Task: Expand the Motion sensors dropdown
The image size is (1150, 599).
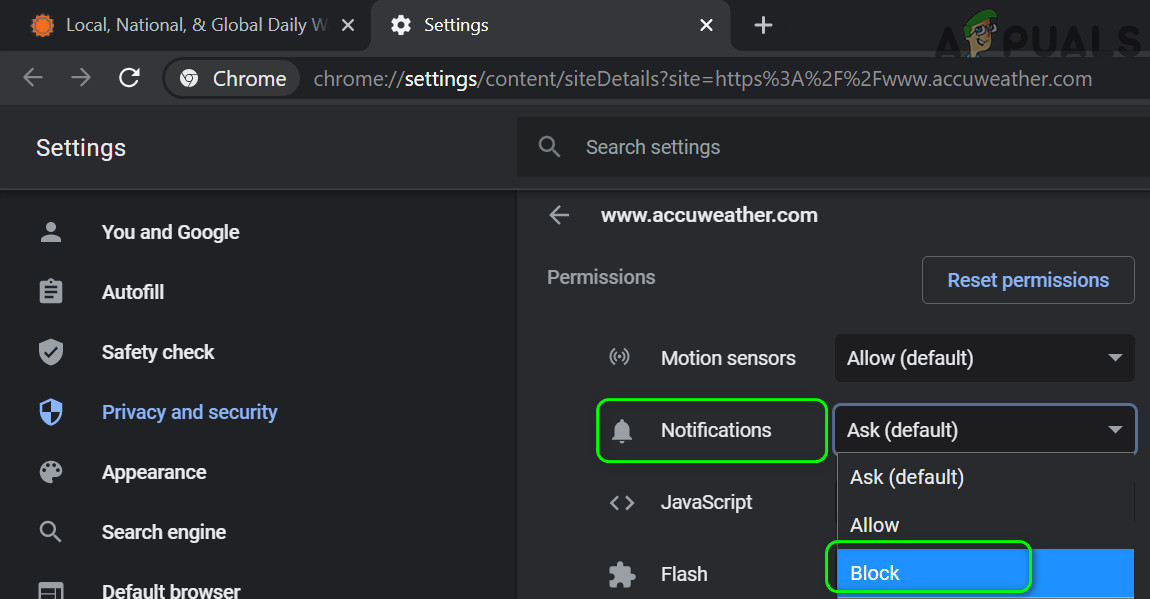Action: (x=984, y=358)
